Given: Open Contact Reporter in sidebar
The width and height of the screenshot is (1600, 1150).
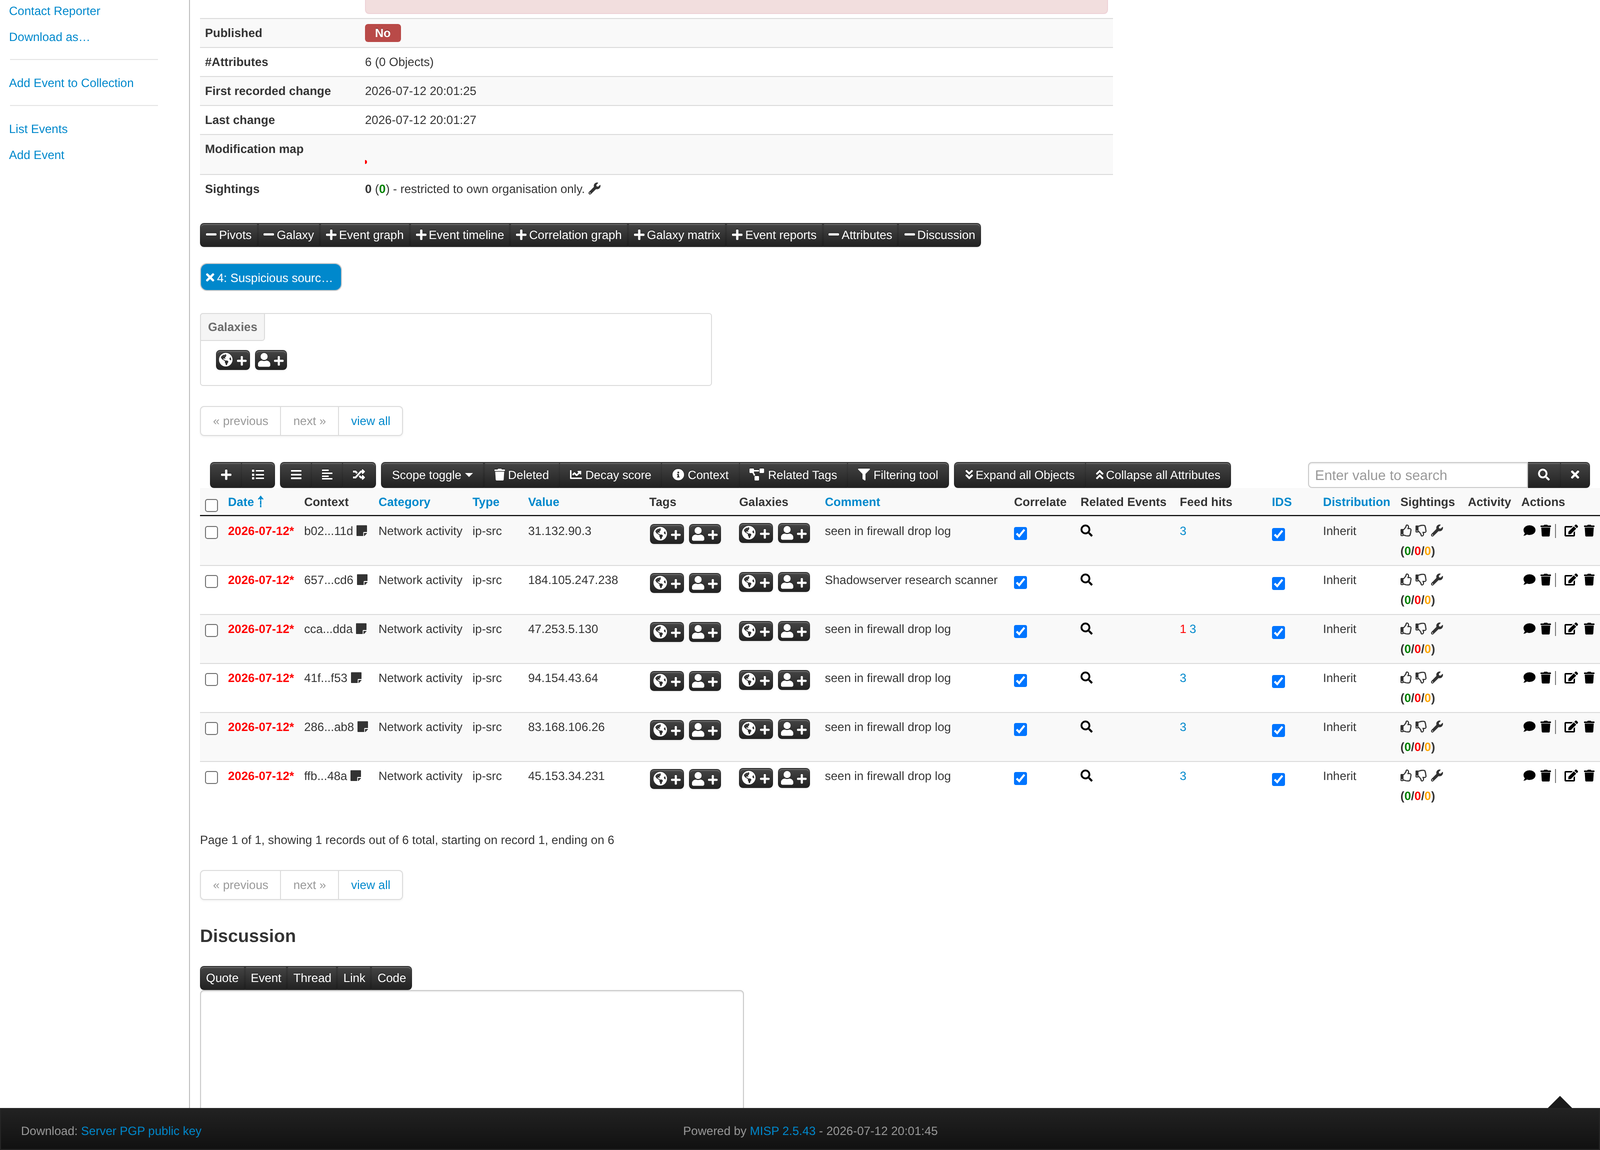Looking at the screenshot, I should (x=55, y=11).
